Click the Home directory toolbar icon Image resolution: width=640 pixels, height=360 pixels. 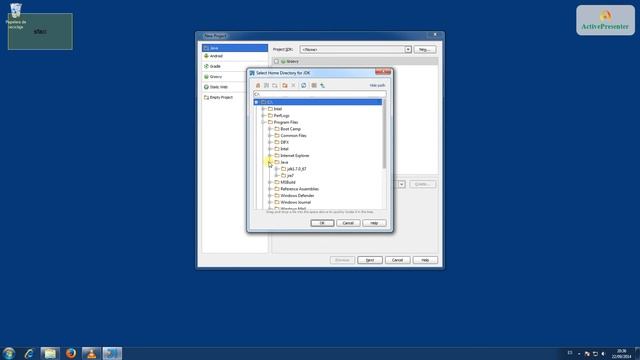click(x=258, y=85)
